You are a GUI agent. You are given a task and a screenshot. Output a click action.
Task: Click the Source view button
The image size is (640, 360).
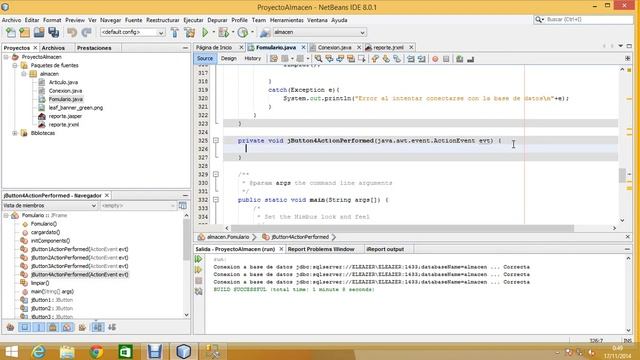click(x=205, y=59)
